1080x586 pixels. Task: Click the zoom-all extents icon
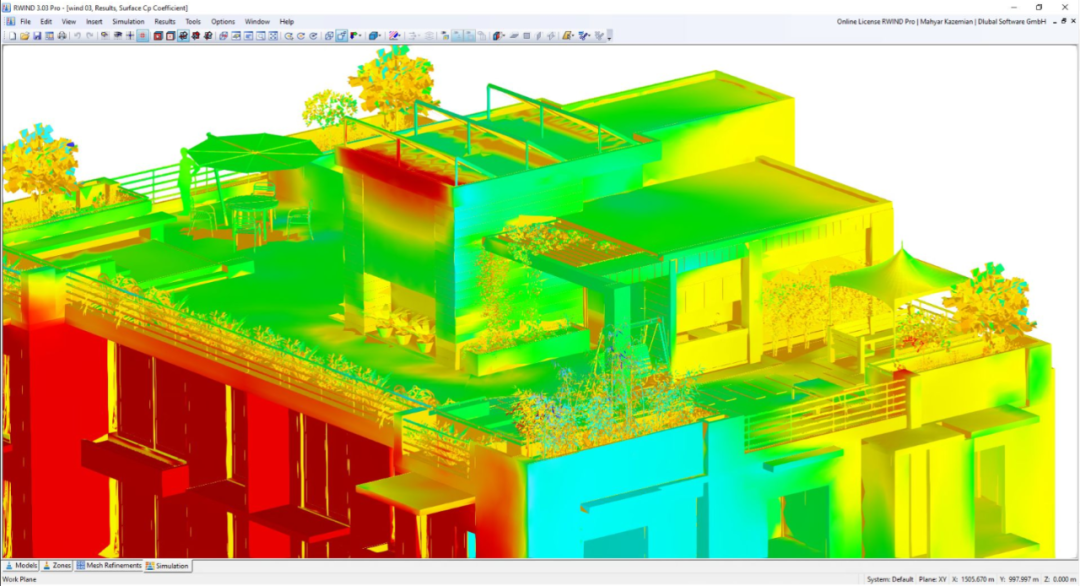click(x=273, y=36)
